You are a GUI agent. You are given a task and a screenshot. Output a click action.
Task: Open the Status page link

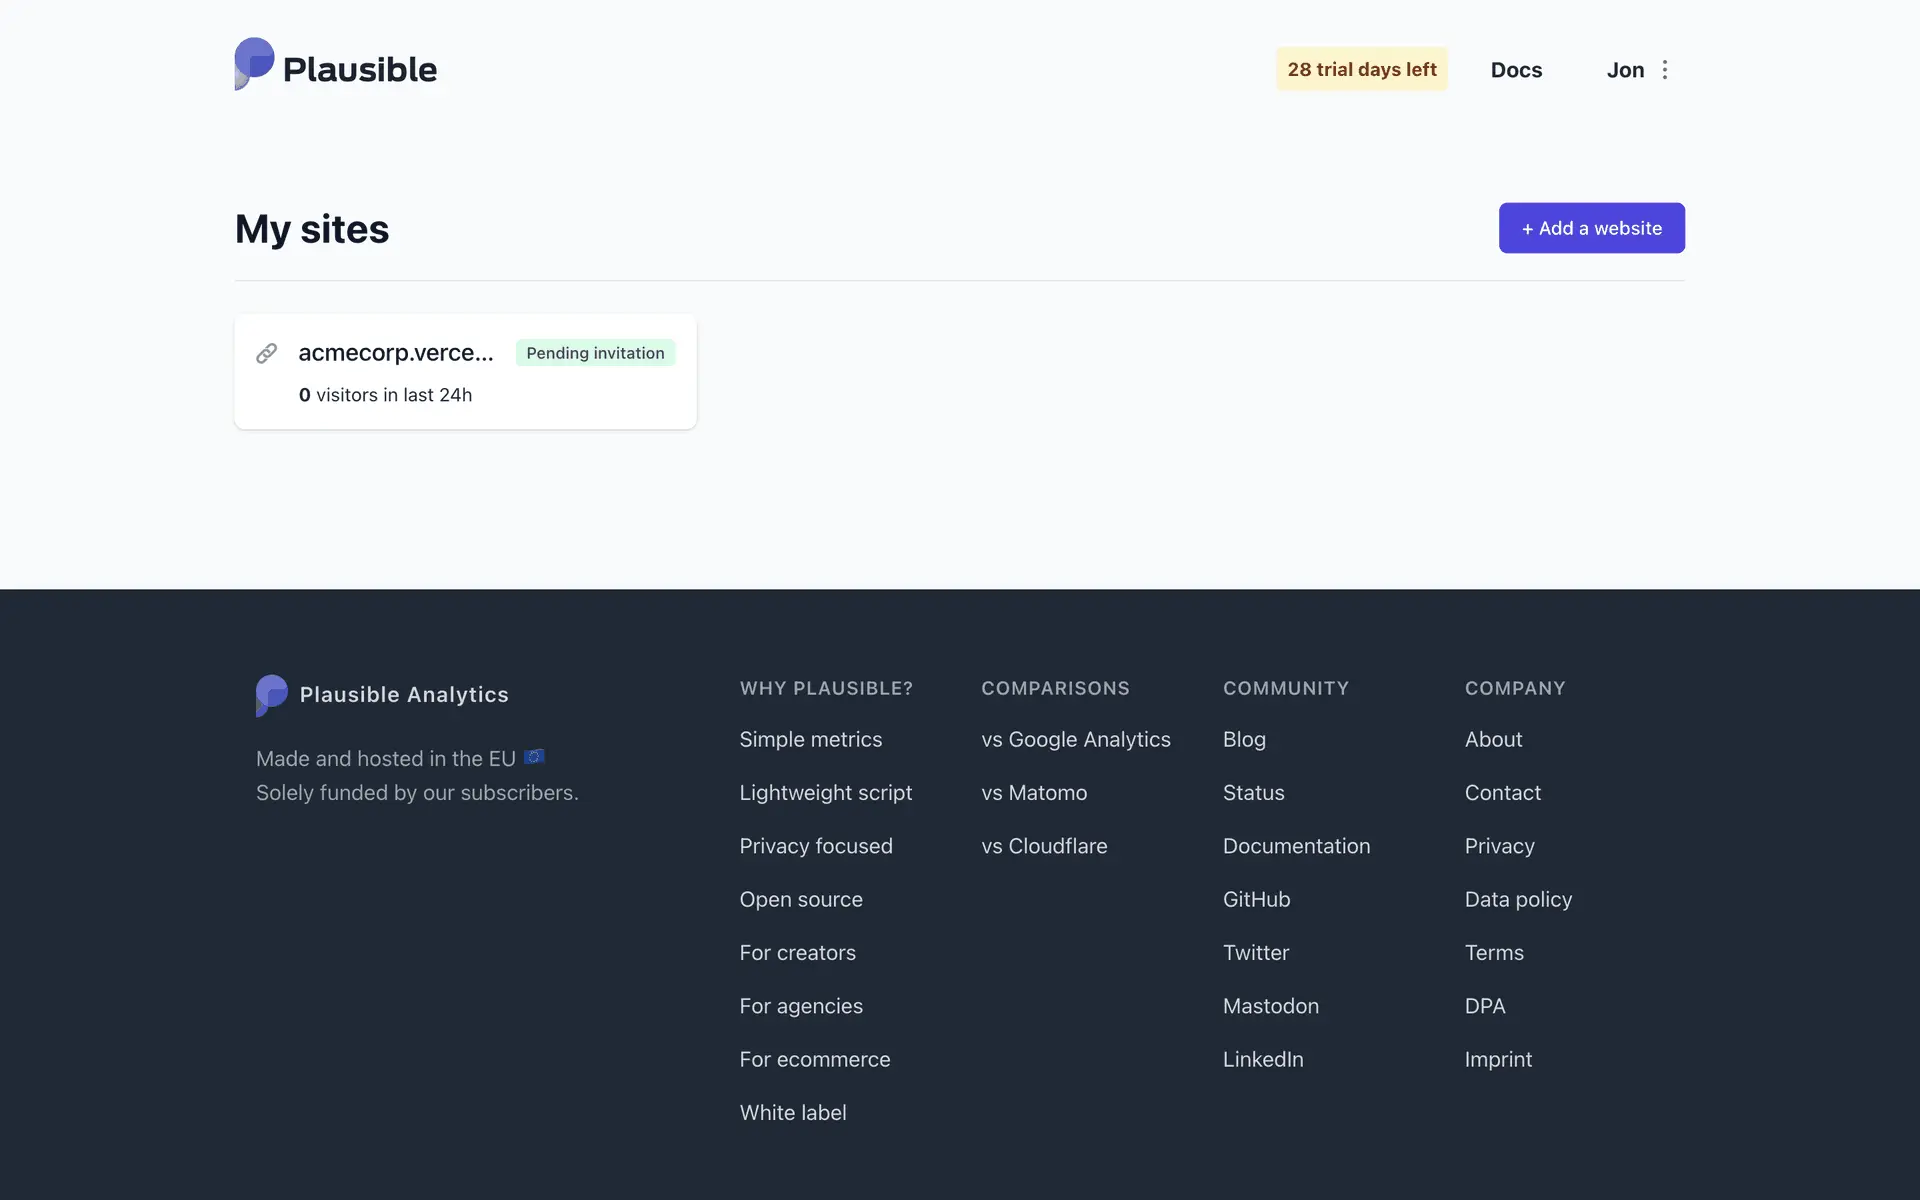1253,792
